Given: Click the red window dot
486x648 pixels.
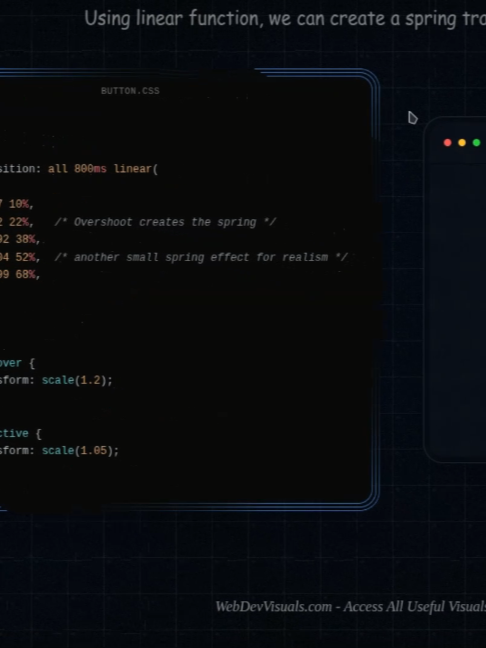Looking at the screenshot, I should [447, 143].
